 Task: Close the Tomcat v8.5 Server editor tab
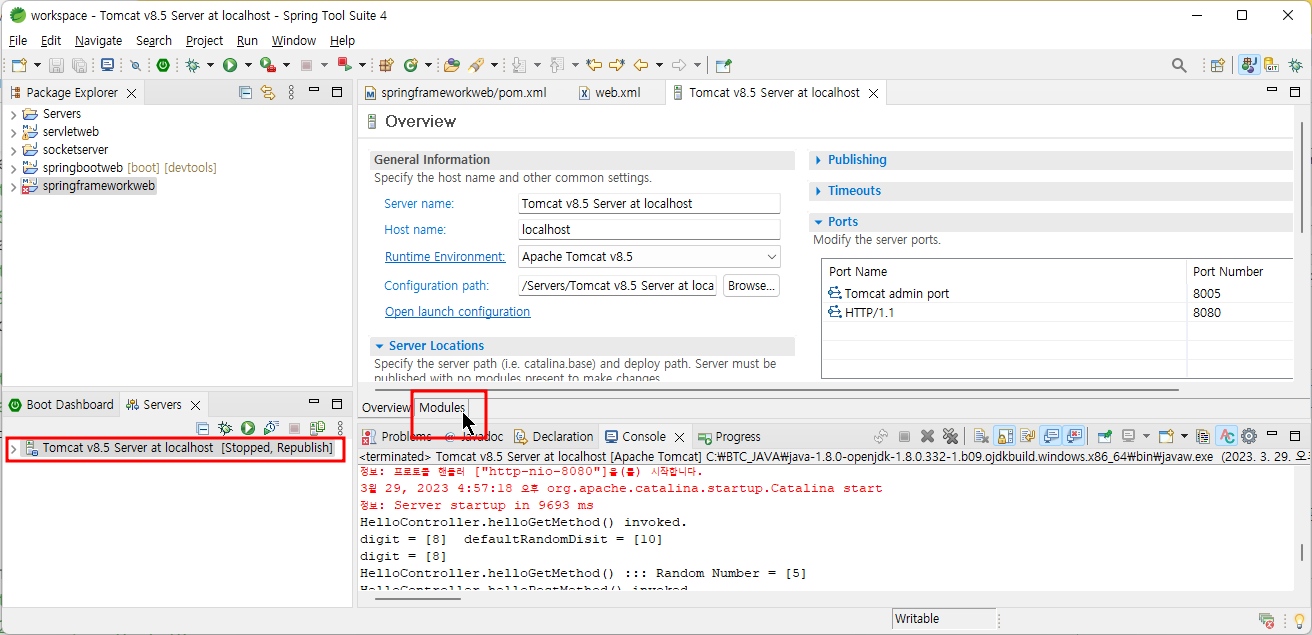tap(873, 93)
